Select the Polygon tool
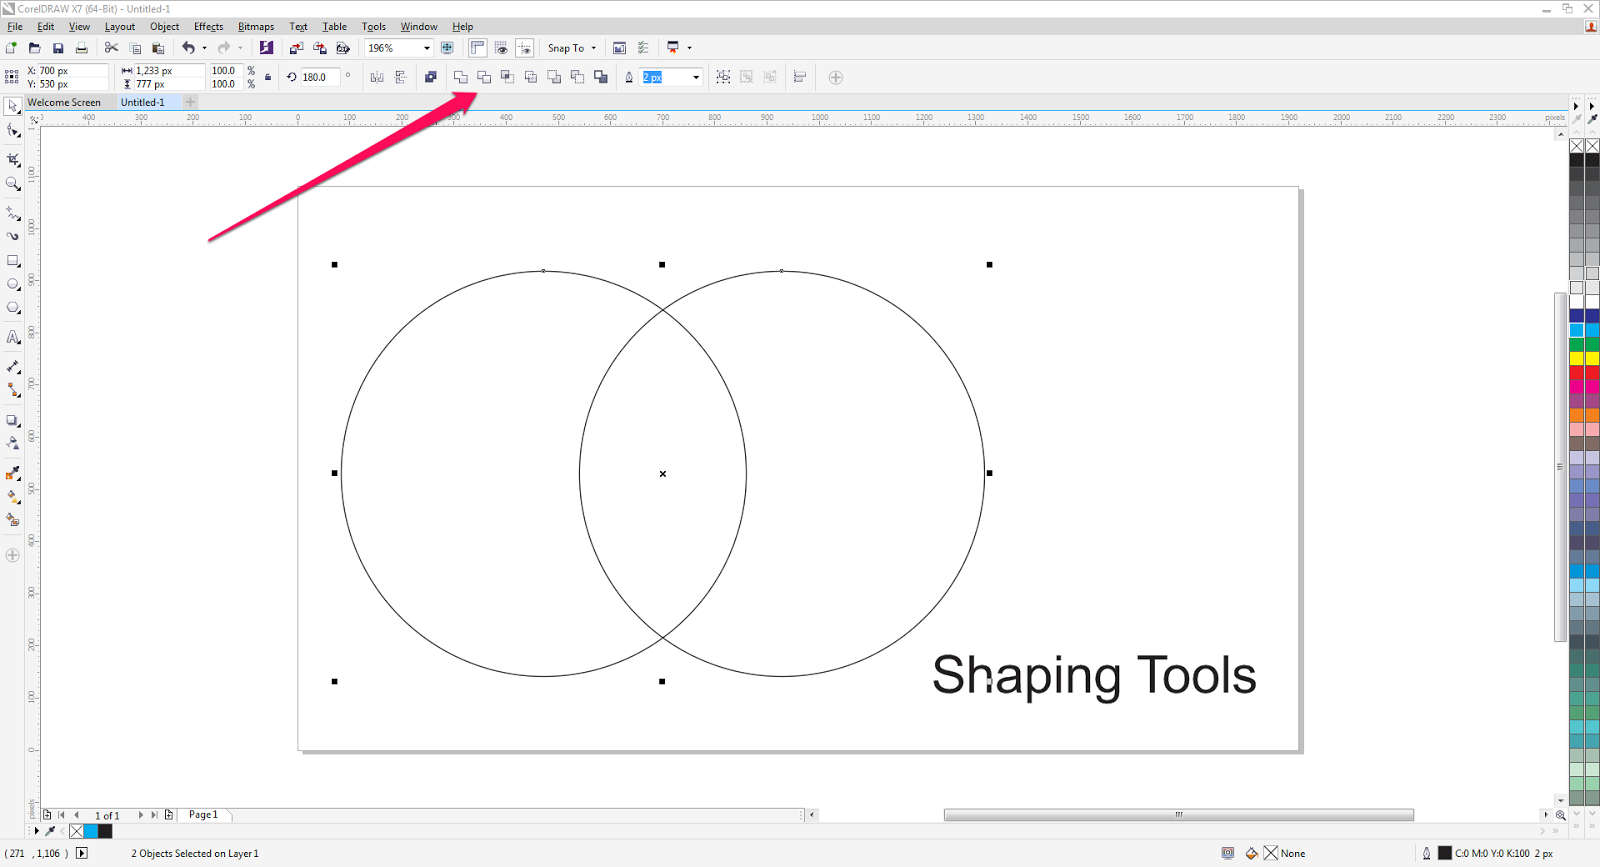The height and width of the screenshot is (867, 1600). [x=13, y=309]
